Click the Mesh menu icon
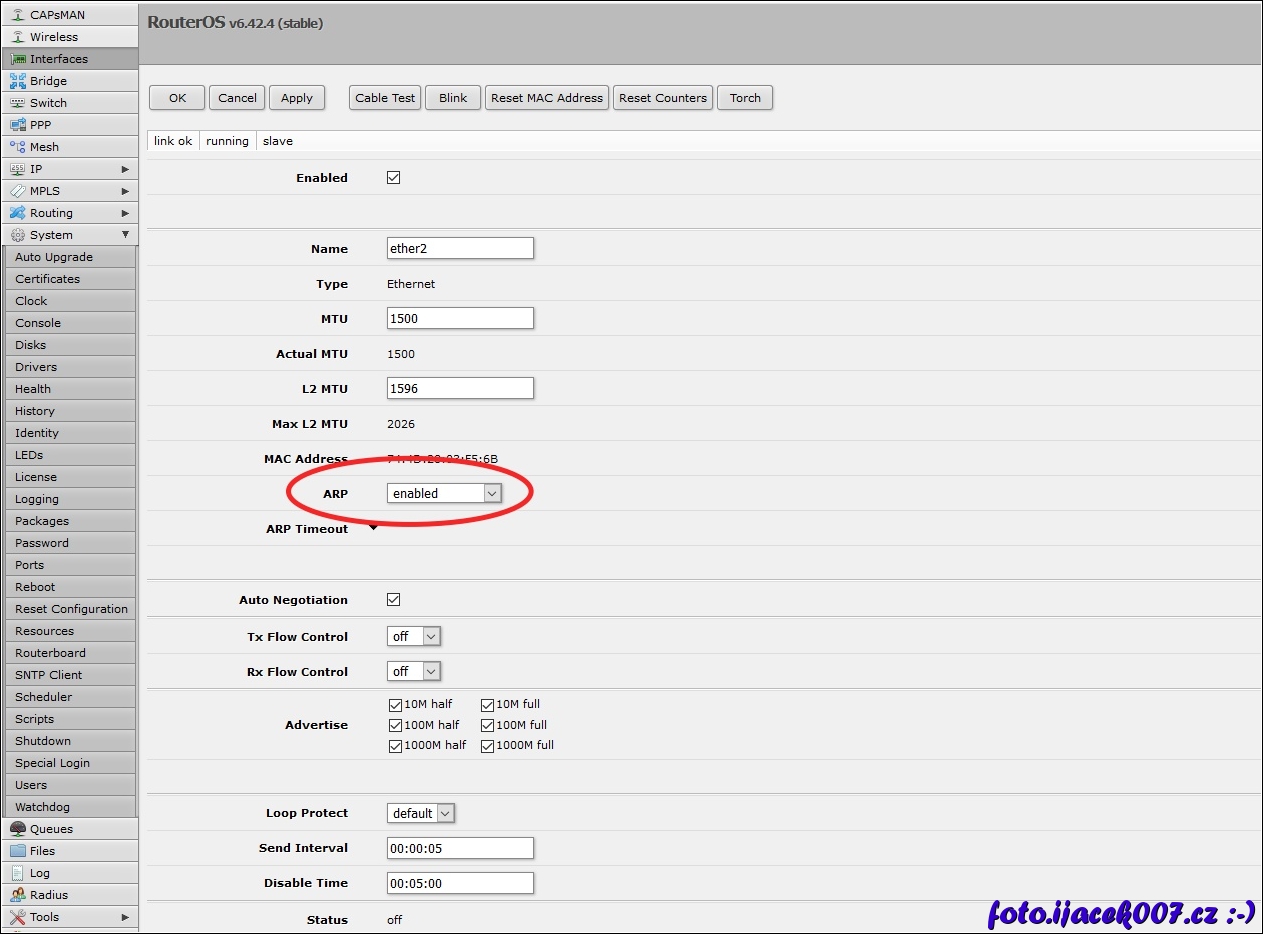The width and height of the screenshot is (1263, 934). click(18, 147)
